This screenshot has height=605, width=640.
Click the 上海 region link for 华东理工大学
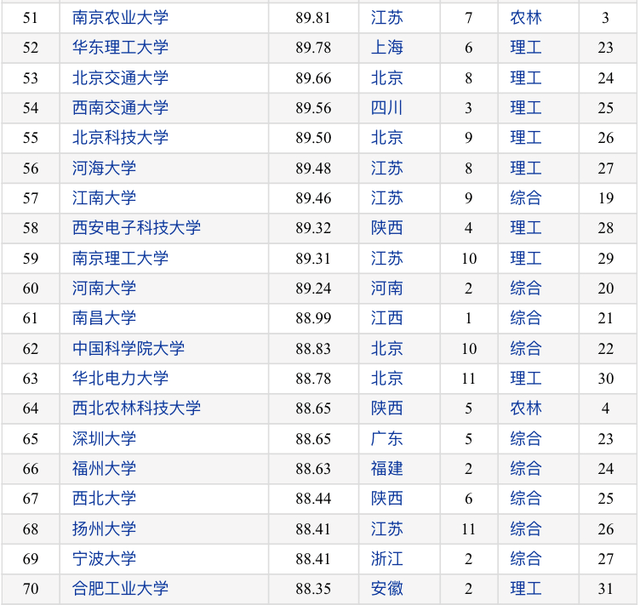point(387,47)
